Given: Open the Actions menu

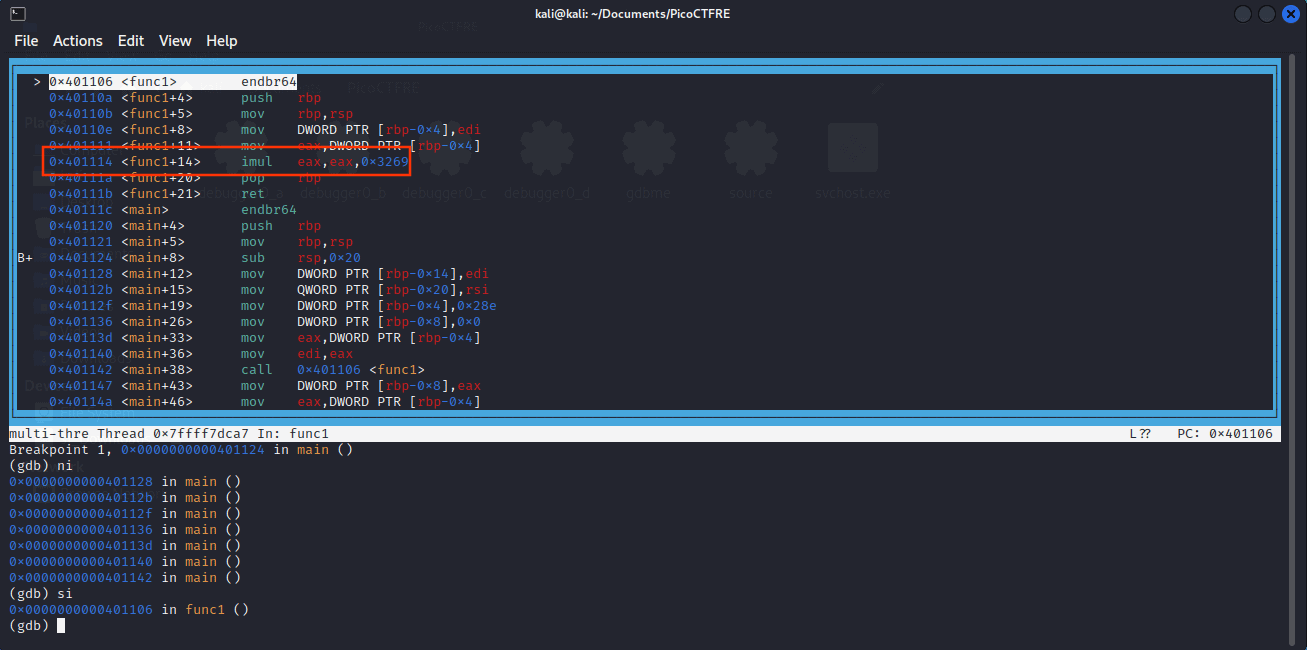Looking at the screenshot, I should (x=78, y=40).
